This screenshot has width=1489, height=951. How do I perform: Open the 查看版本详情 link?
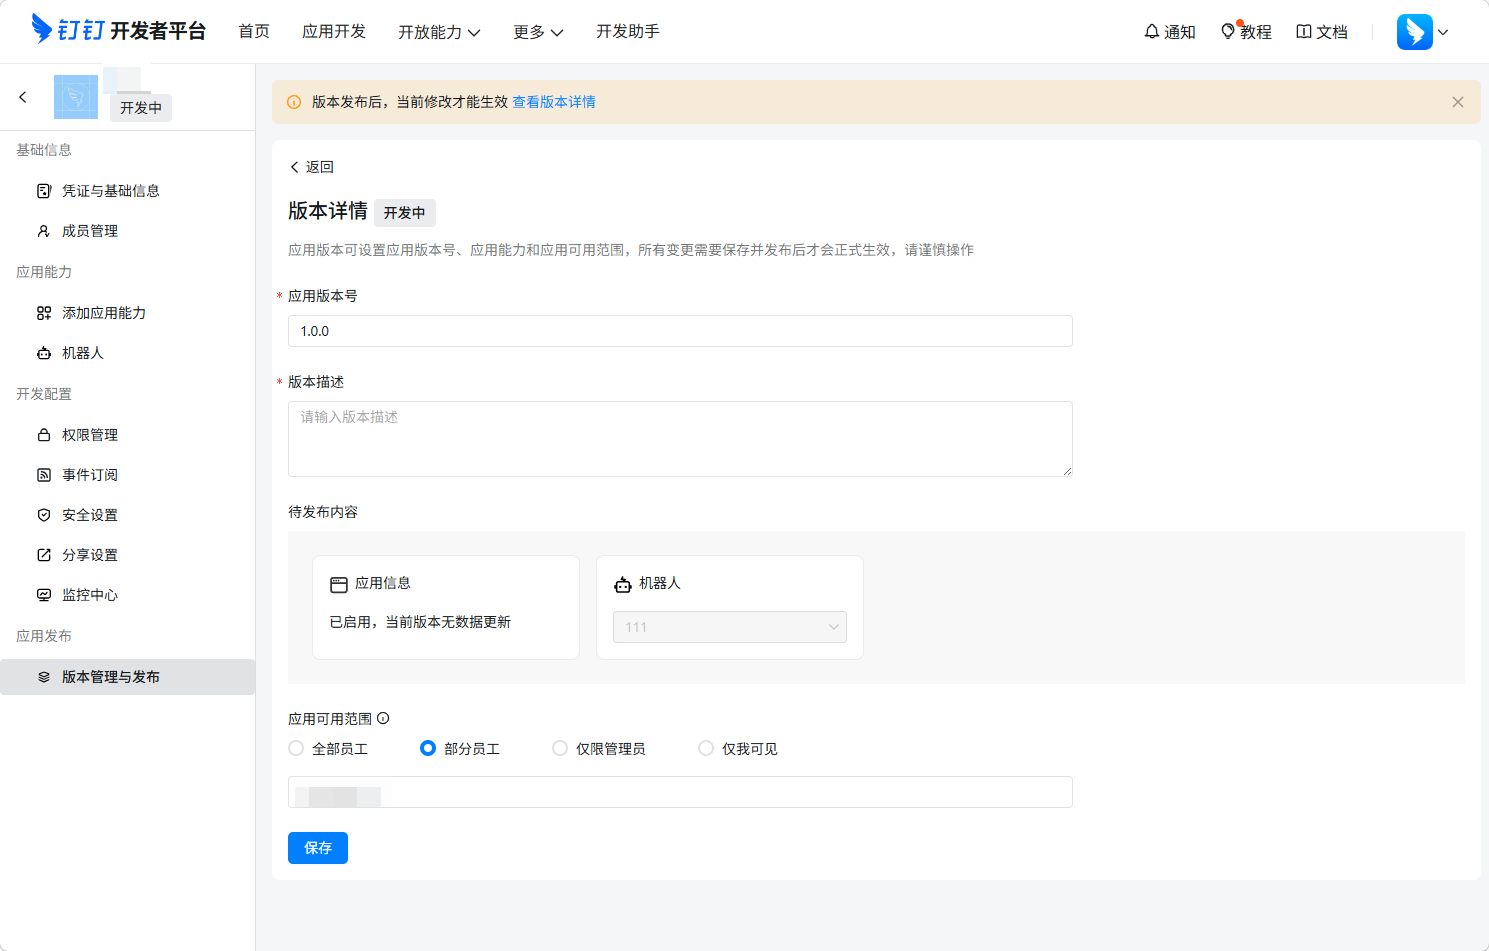tap(554, 102)
